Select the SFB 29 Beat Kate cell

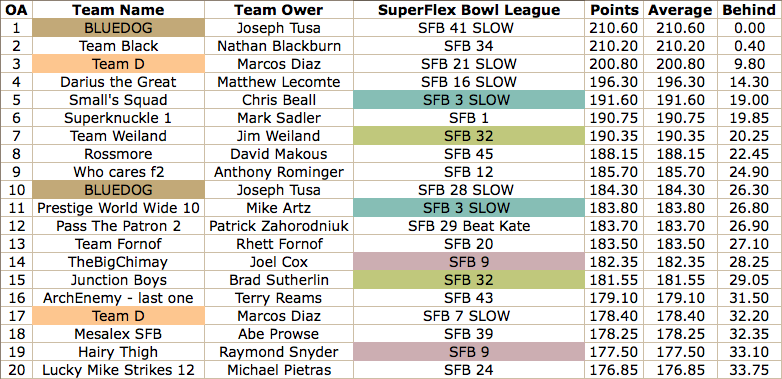[469, 226]
